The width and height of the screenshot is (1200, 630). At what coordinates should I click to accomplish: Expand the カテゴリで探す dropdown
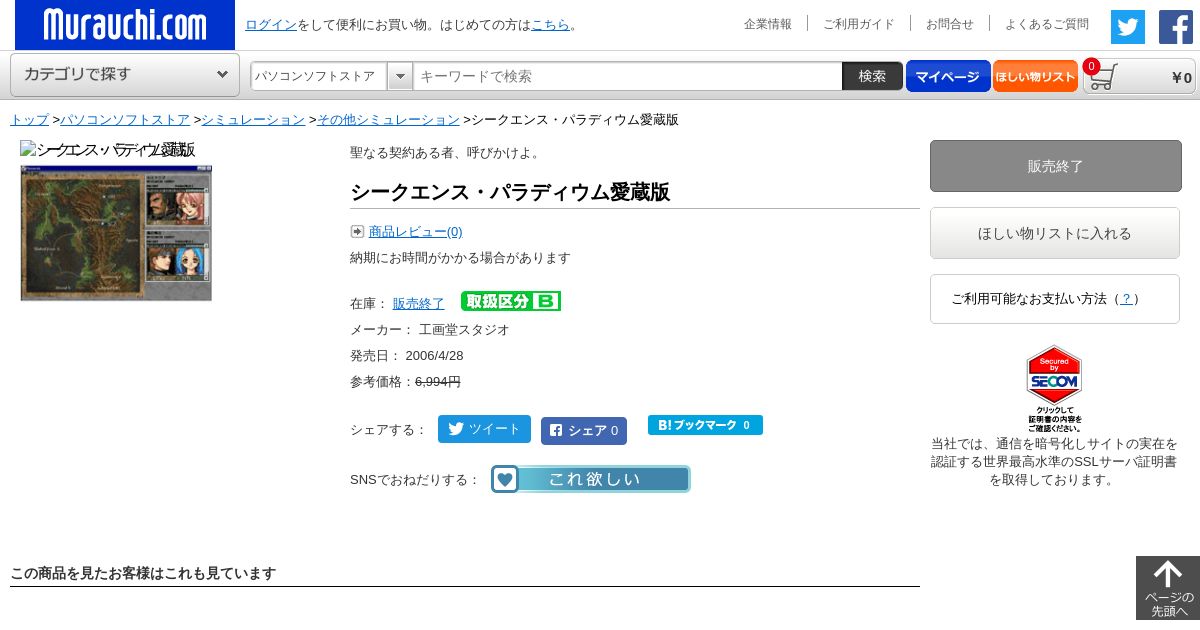coord(125,75)
